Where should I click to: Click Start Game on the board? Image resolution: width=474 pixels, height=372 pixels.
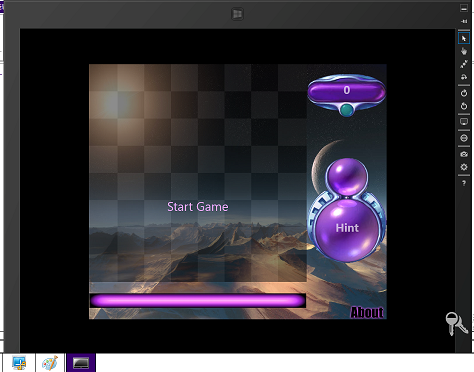pos(198,207)
